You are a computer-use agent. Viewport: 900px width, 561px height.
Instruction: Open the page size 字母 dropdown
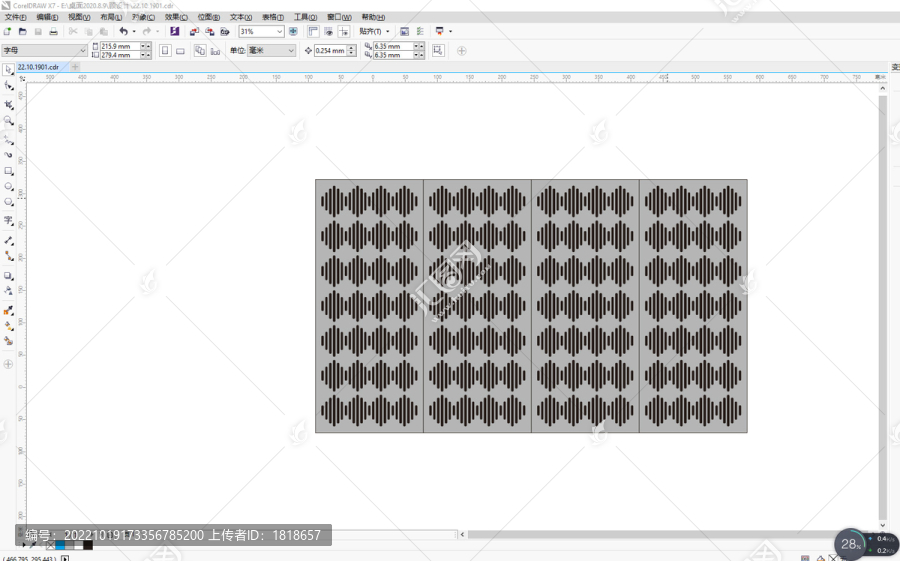tap(83, 51)
